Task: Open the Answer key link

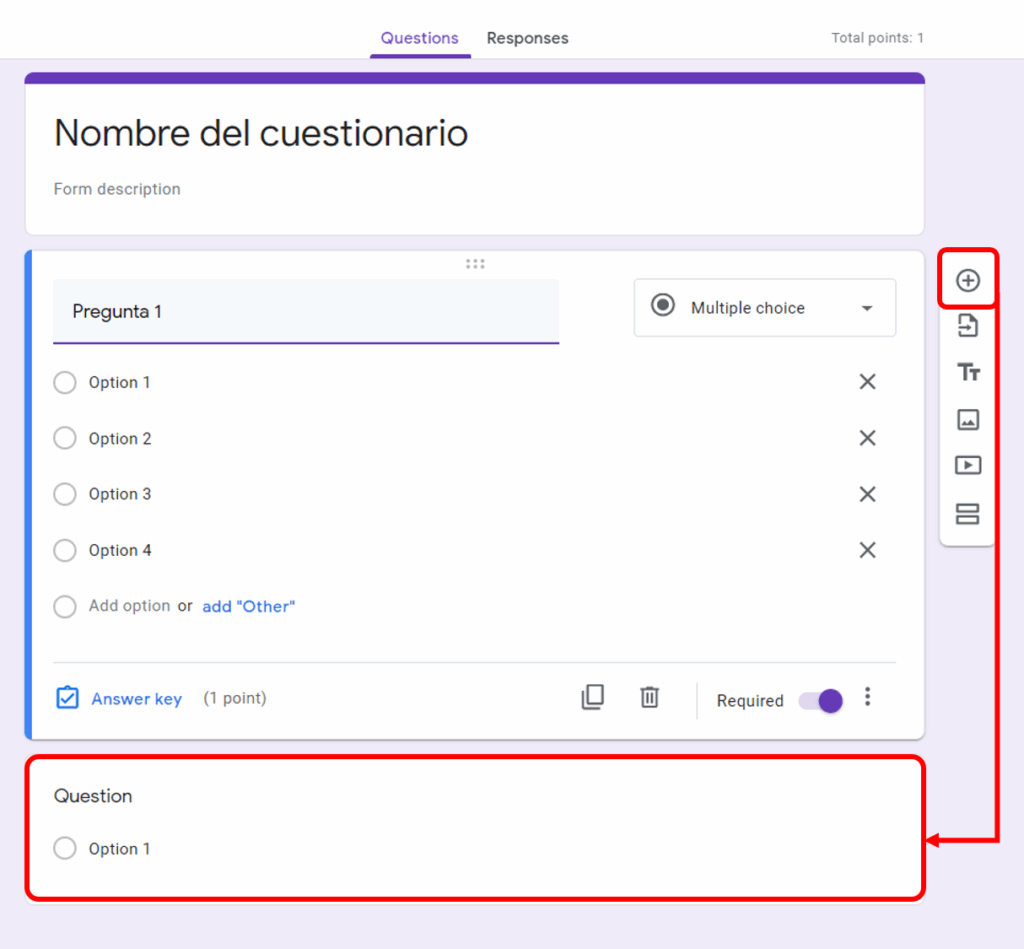Action: click(x=136, y=699)
